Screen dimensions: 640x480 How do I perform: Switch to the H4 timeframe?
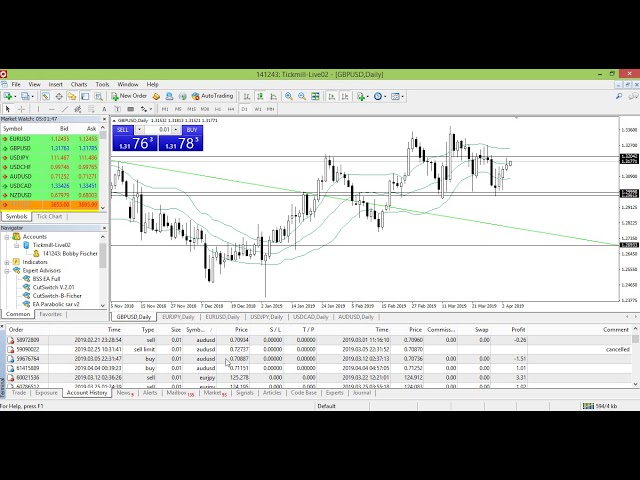click(230, 109)
